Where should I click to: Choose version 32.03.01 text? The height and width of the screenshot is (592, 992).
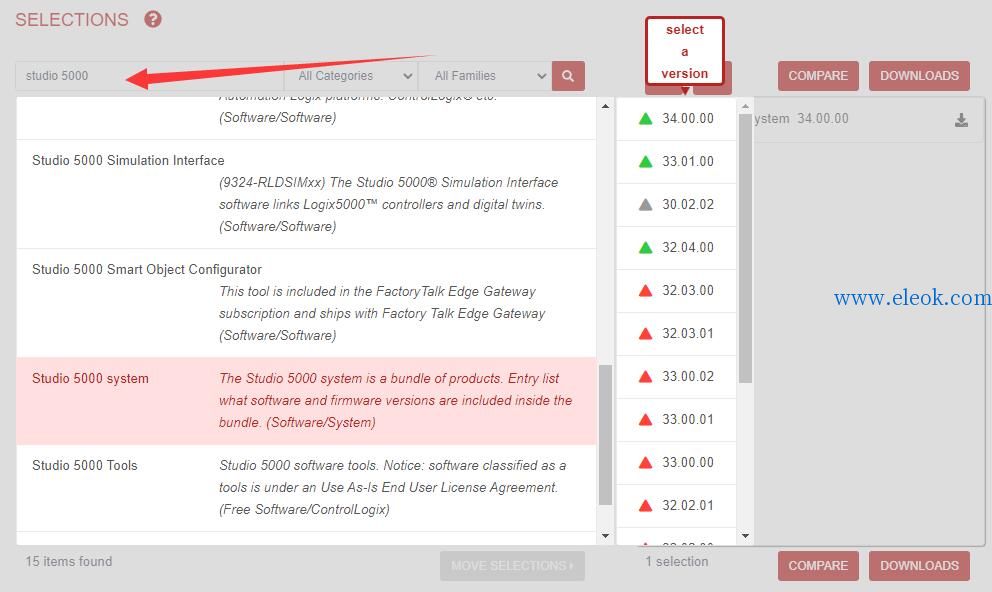coord(688,333)
